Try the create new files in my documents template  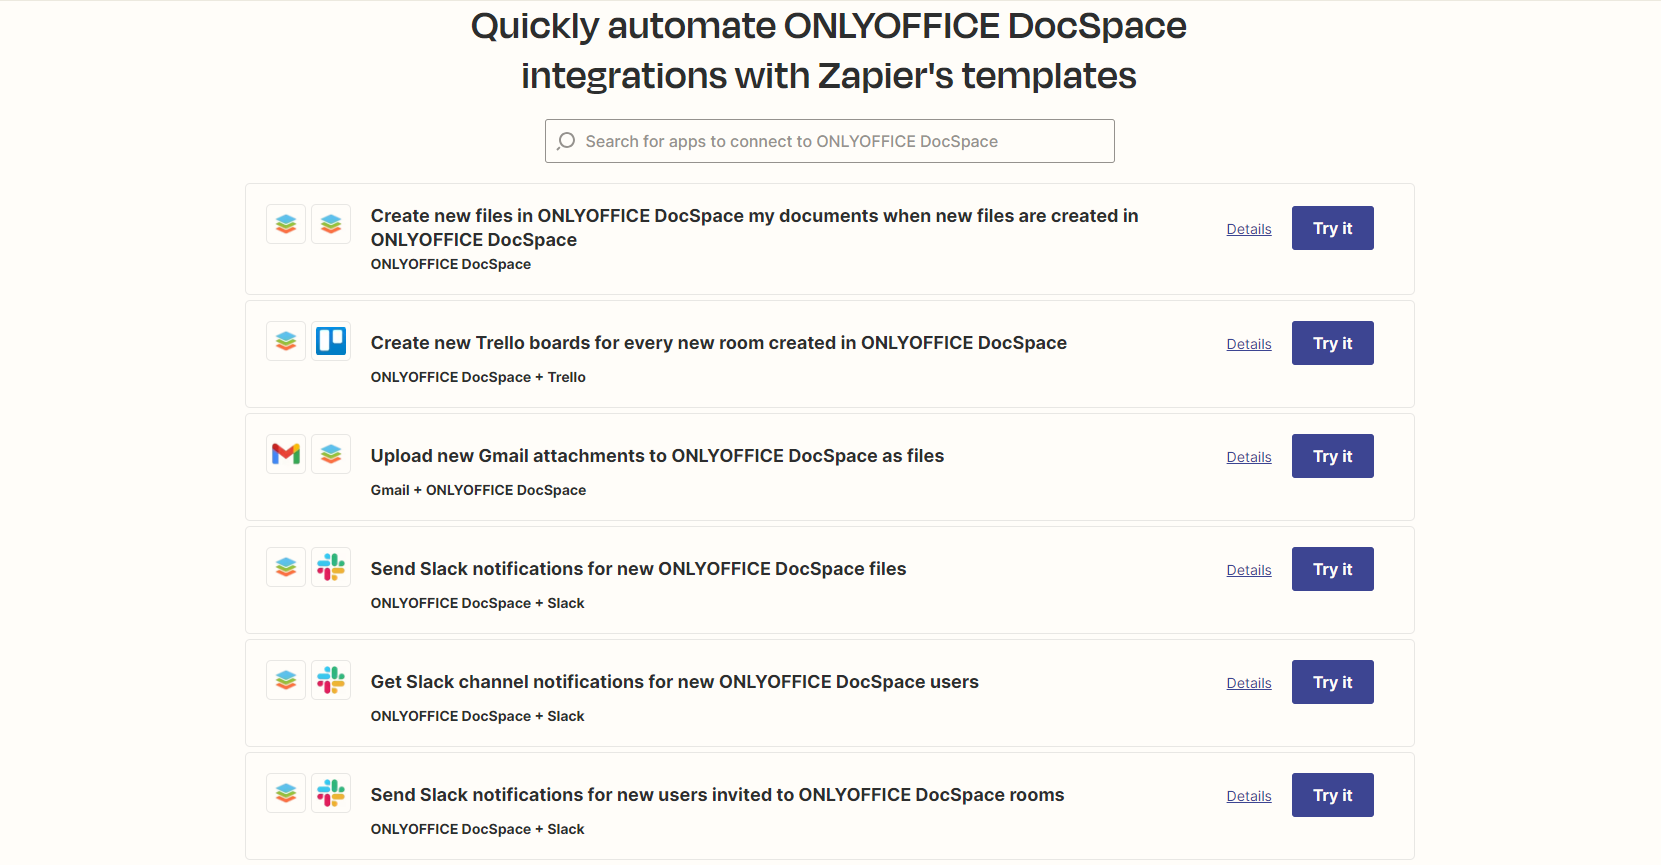pyautogui.click(x=1332, y=228)
